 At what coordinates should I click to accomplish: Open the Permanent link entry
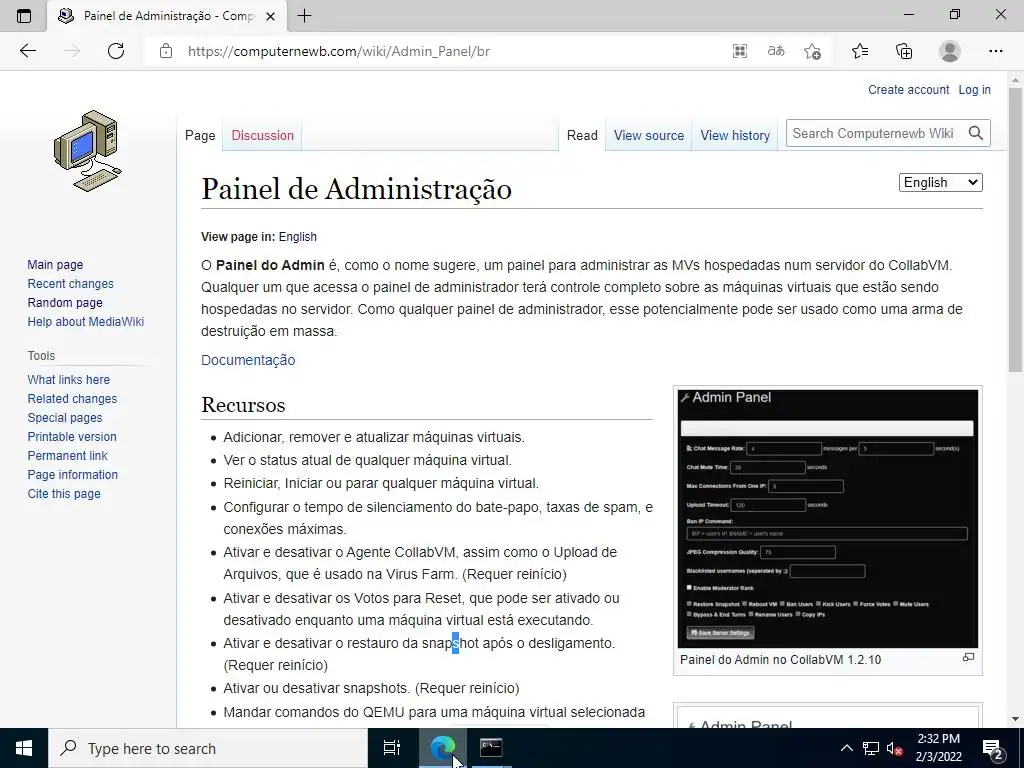[x=67, y=455]
